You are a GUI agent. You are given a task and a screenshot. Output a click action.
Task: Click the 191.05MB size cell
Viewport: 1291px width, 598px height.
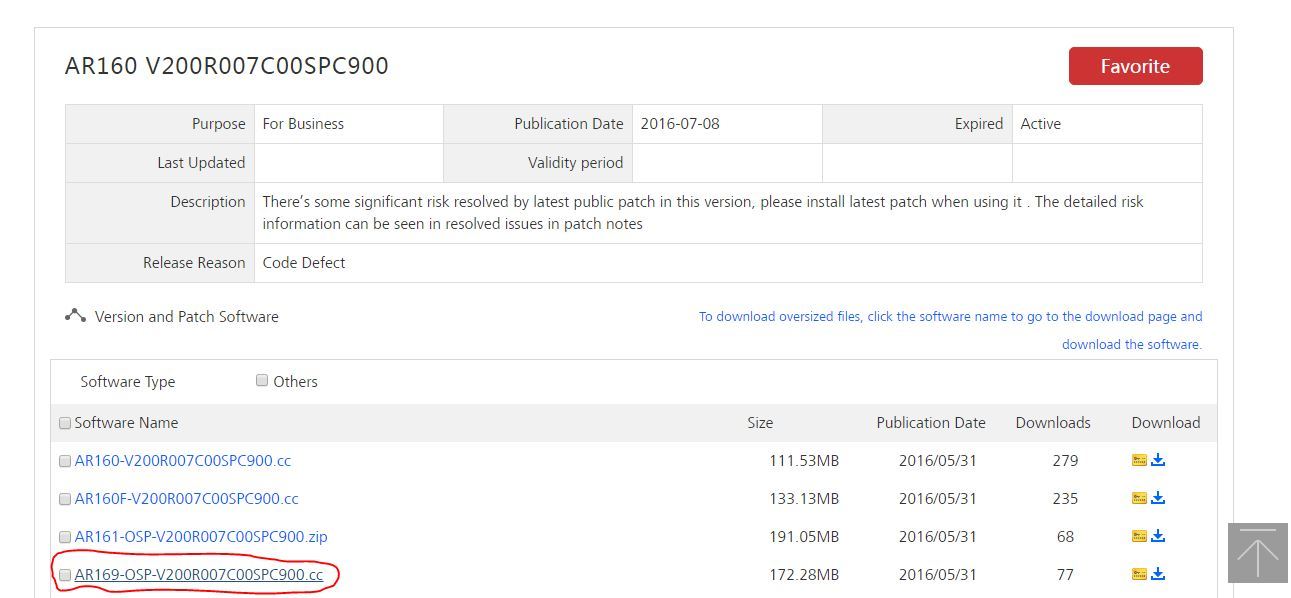(804, 537)
